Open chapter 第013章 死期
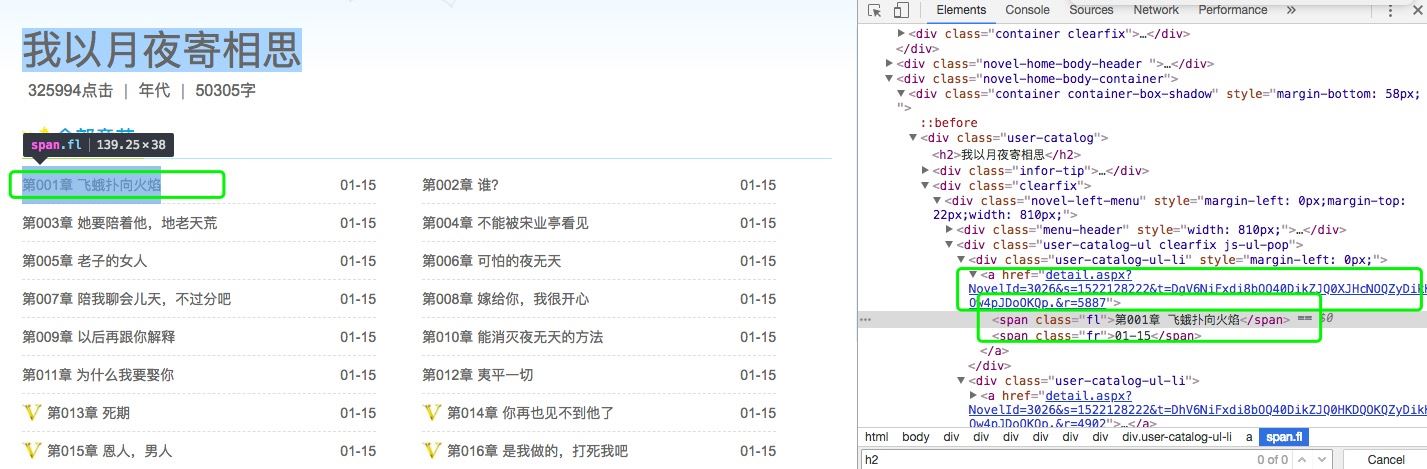The height and width of the screenshot is (469, 1427). pos(88,413)
